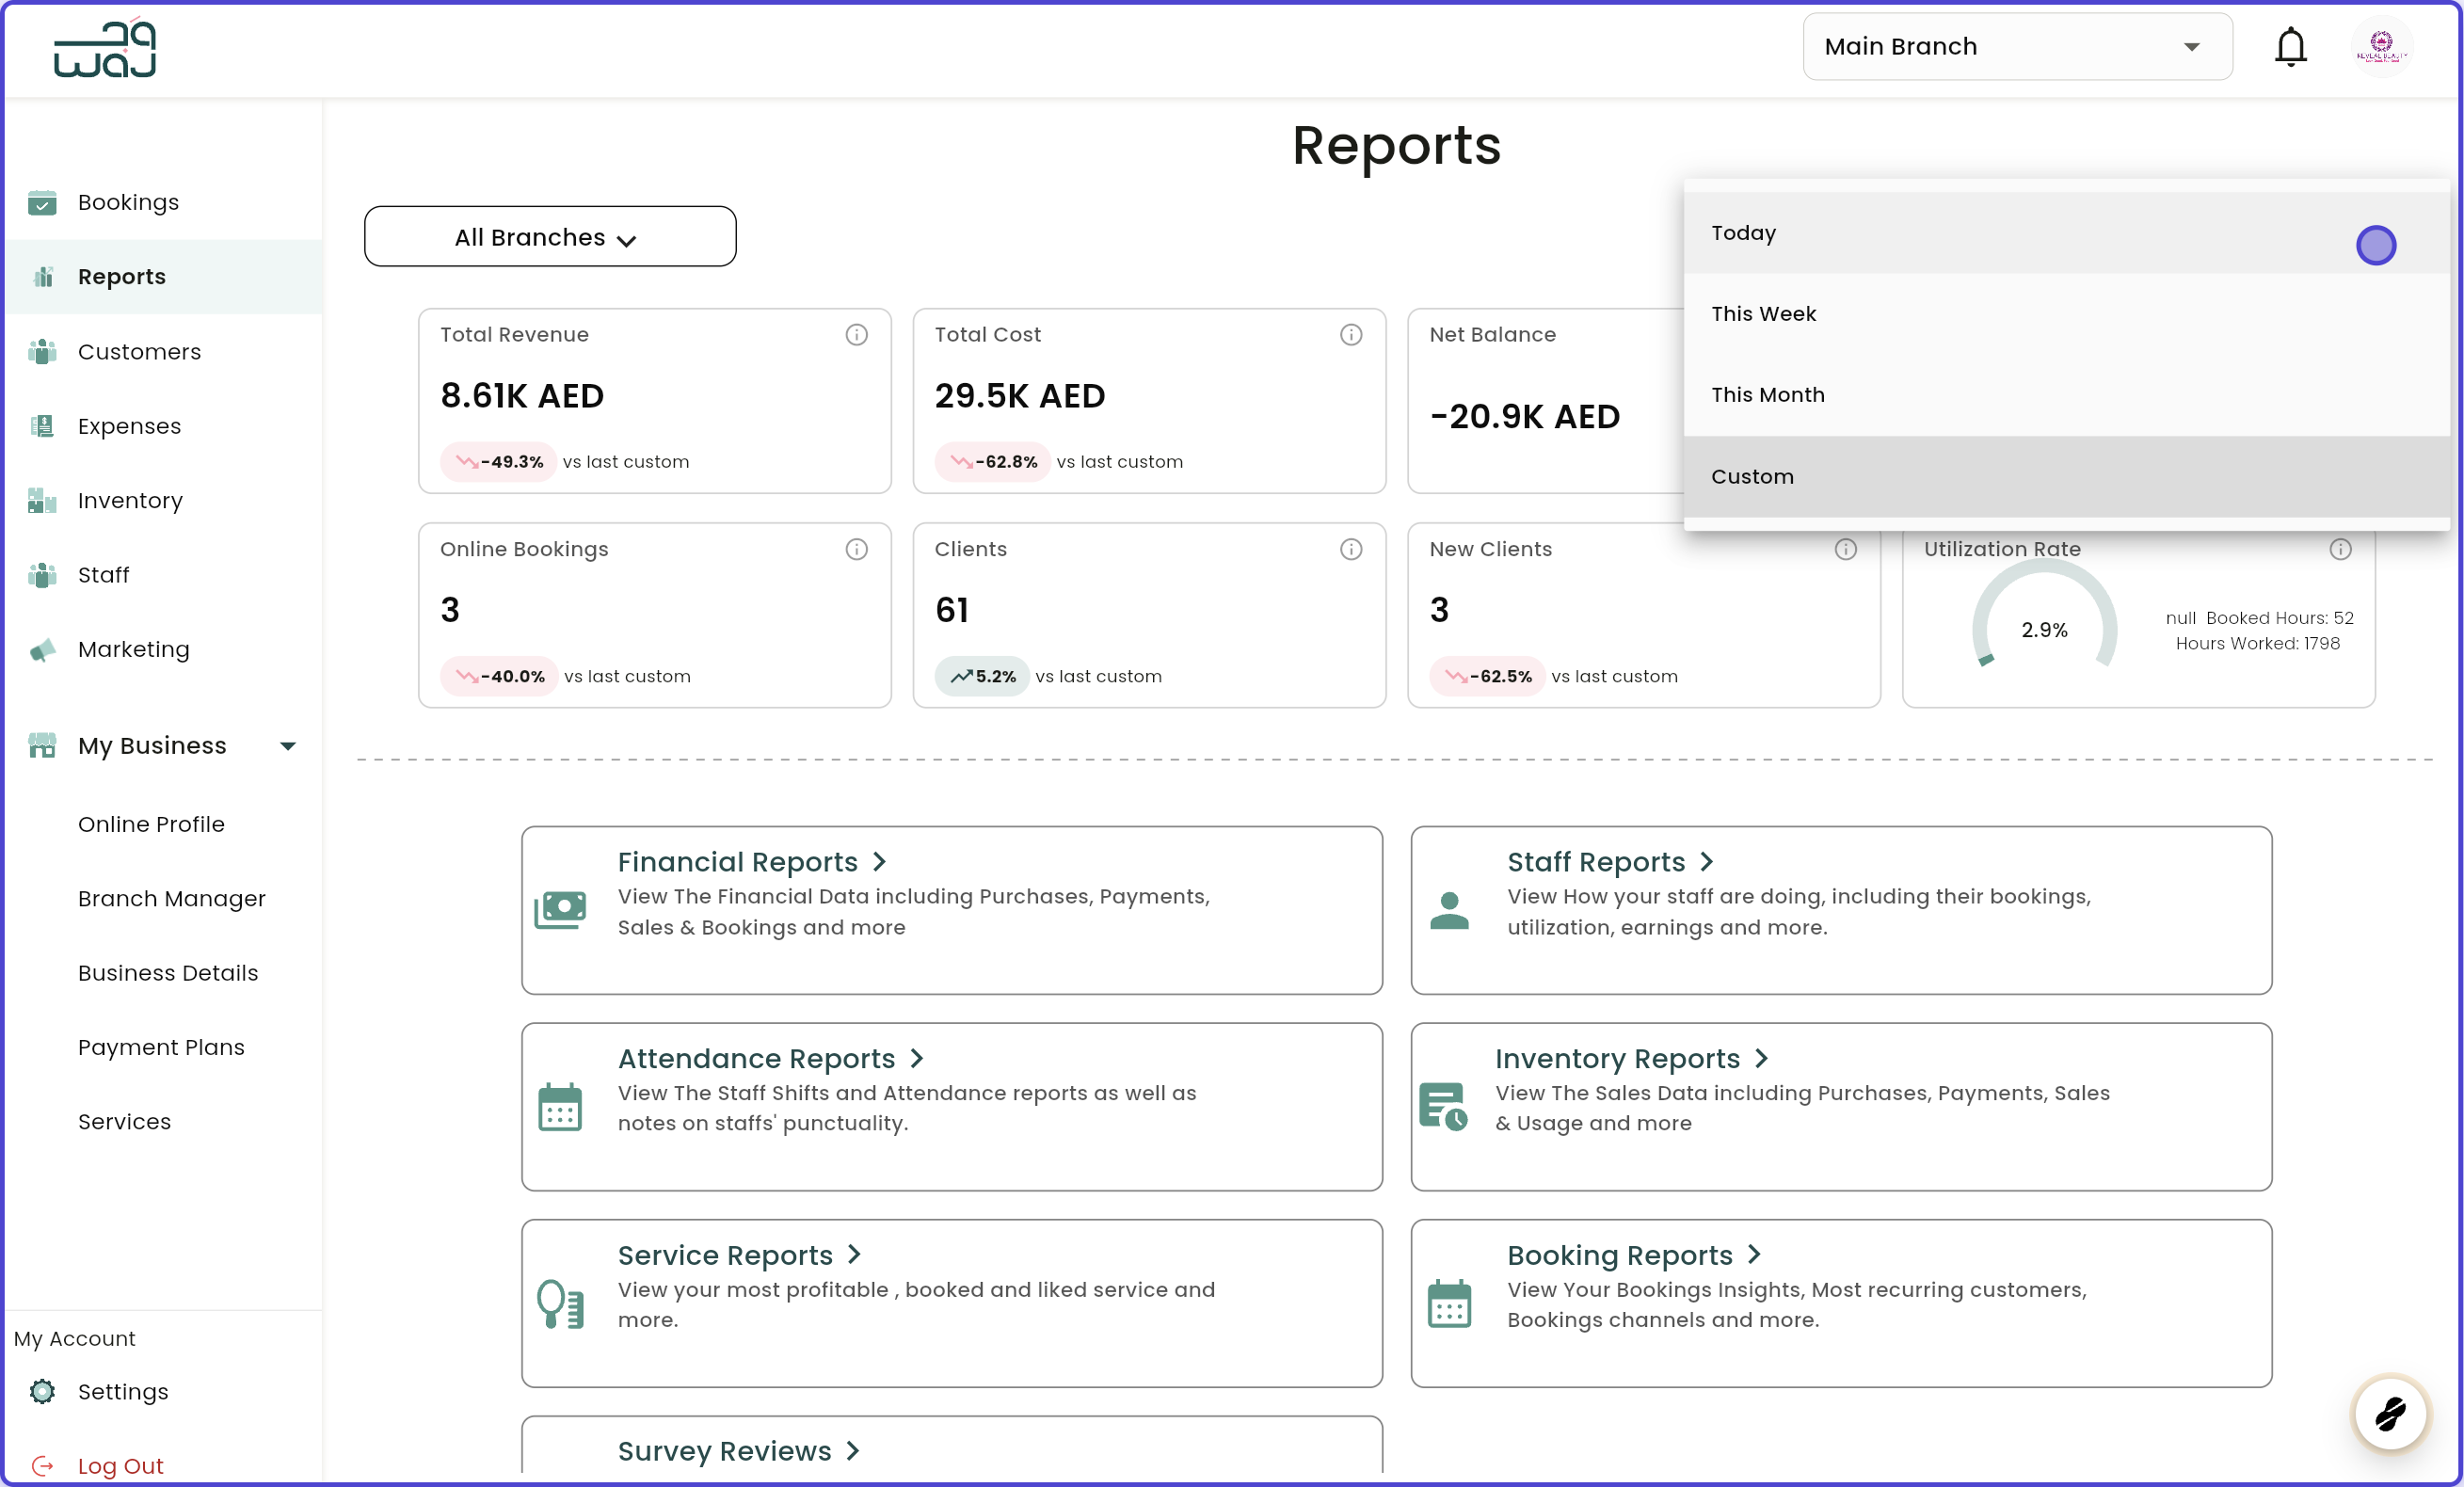
Task: Click the Utilization Rate gauge
Action: (x=2044, y=630)
